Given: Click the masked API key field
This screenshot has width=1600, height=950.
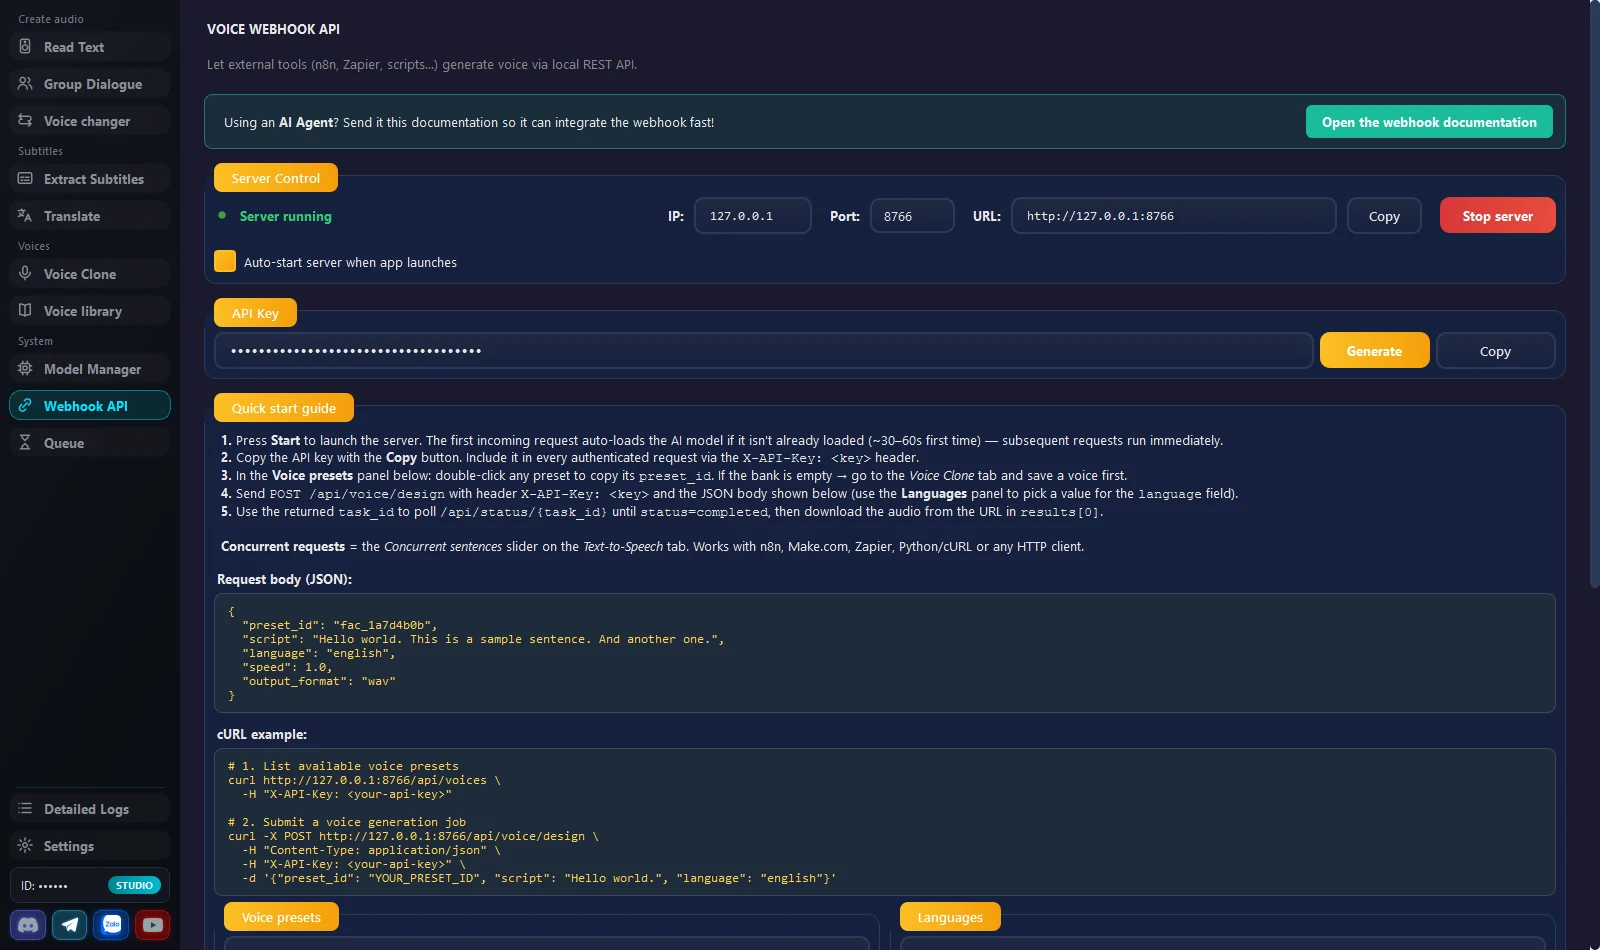Looking at the screenshot, I should pyautogui.click(x=764, y=351).
